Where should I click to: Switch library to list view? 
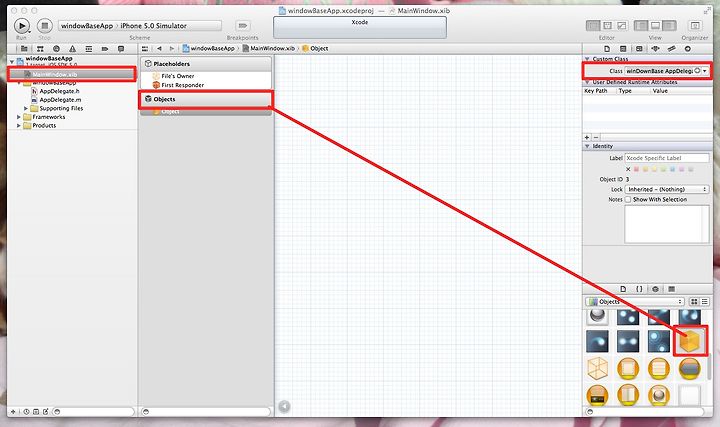pos(704,302)
